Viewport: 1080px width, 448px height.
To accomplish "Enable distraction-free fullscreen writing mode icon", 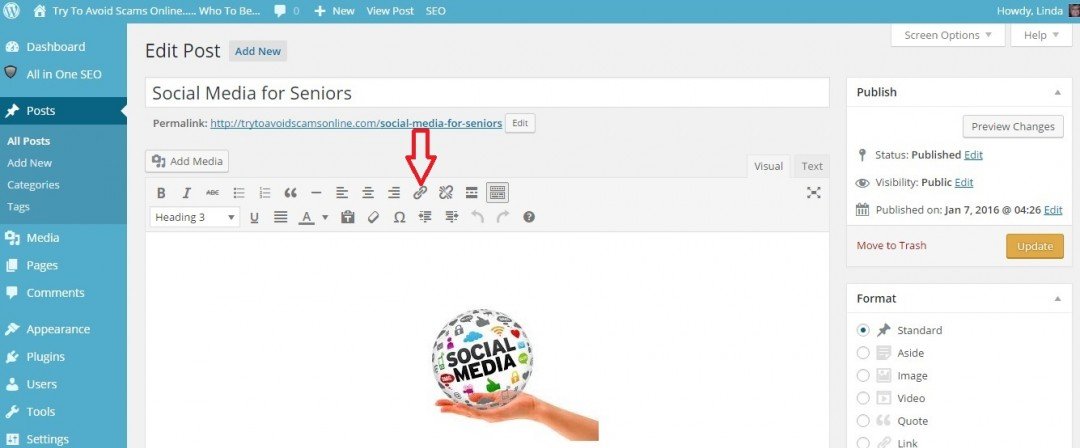I will click(813, 193).
